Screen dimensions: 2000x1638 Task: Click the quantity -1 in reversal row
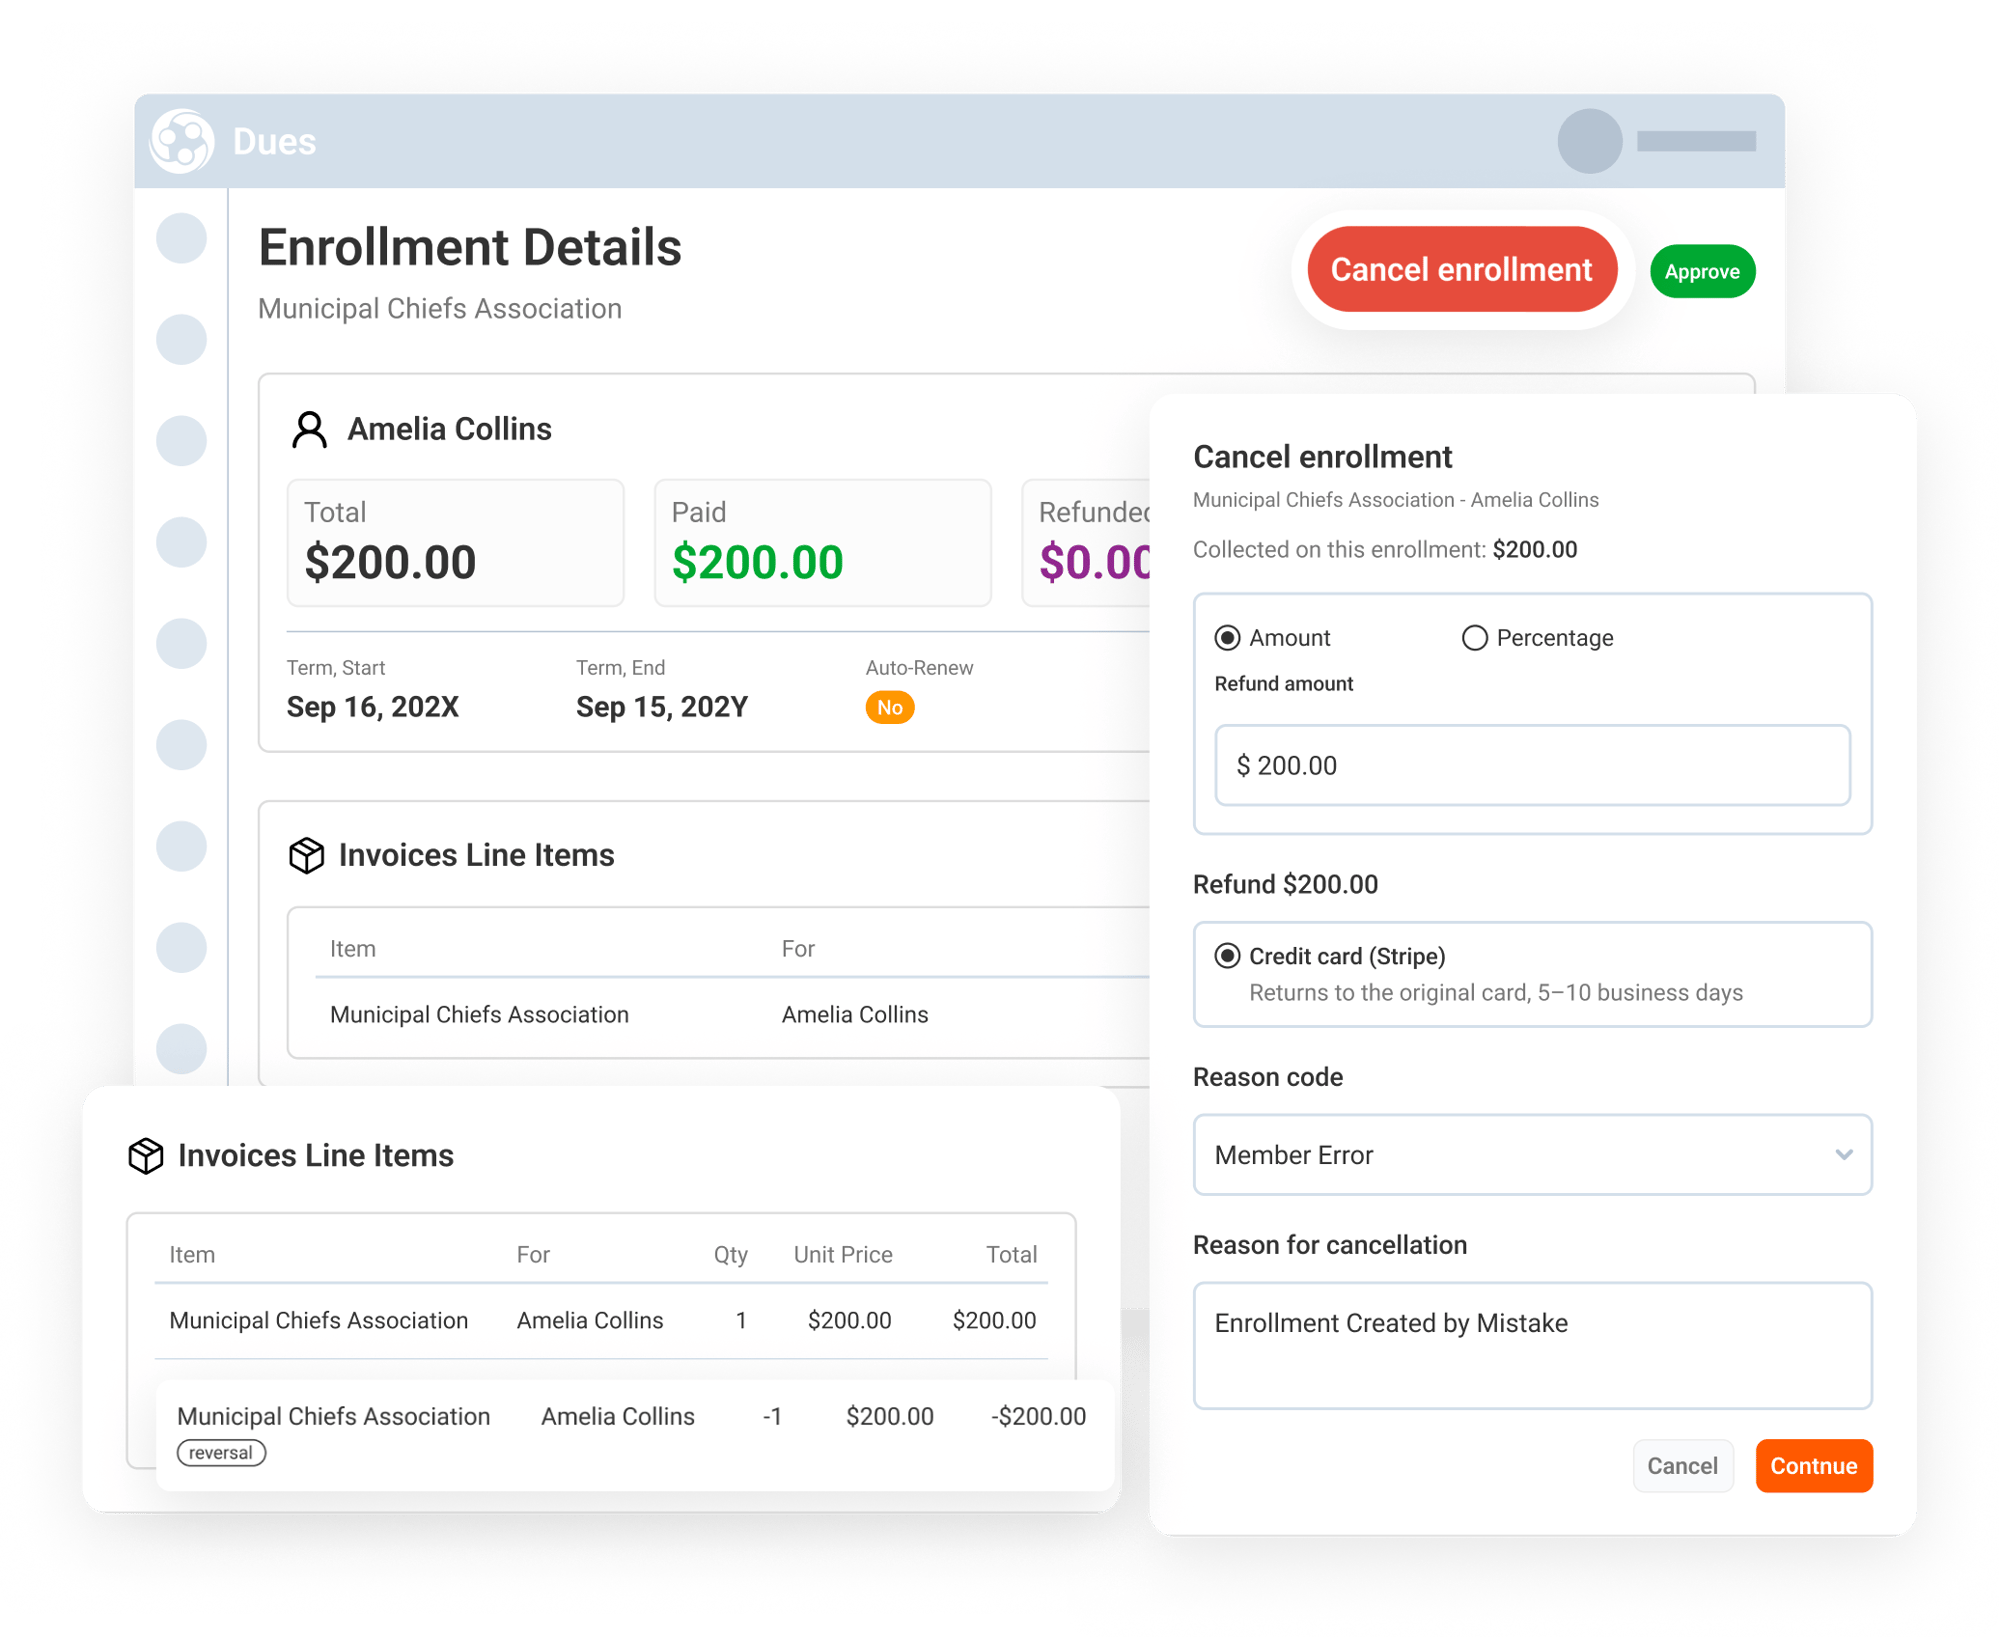tap(771, 1416)
